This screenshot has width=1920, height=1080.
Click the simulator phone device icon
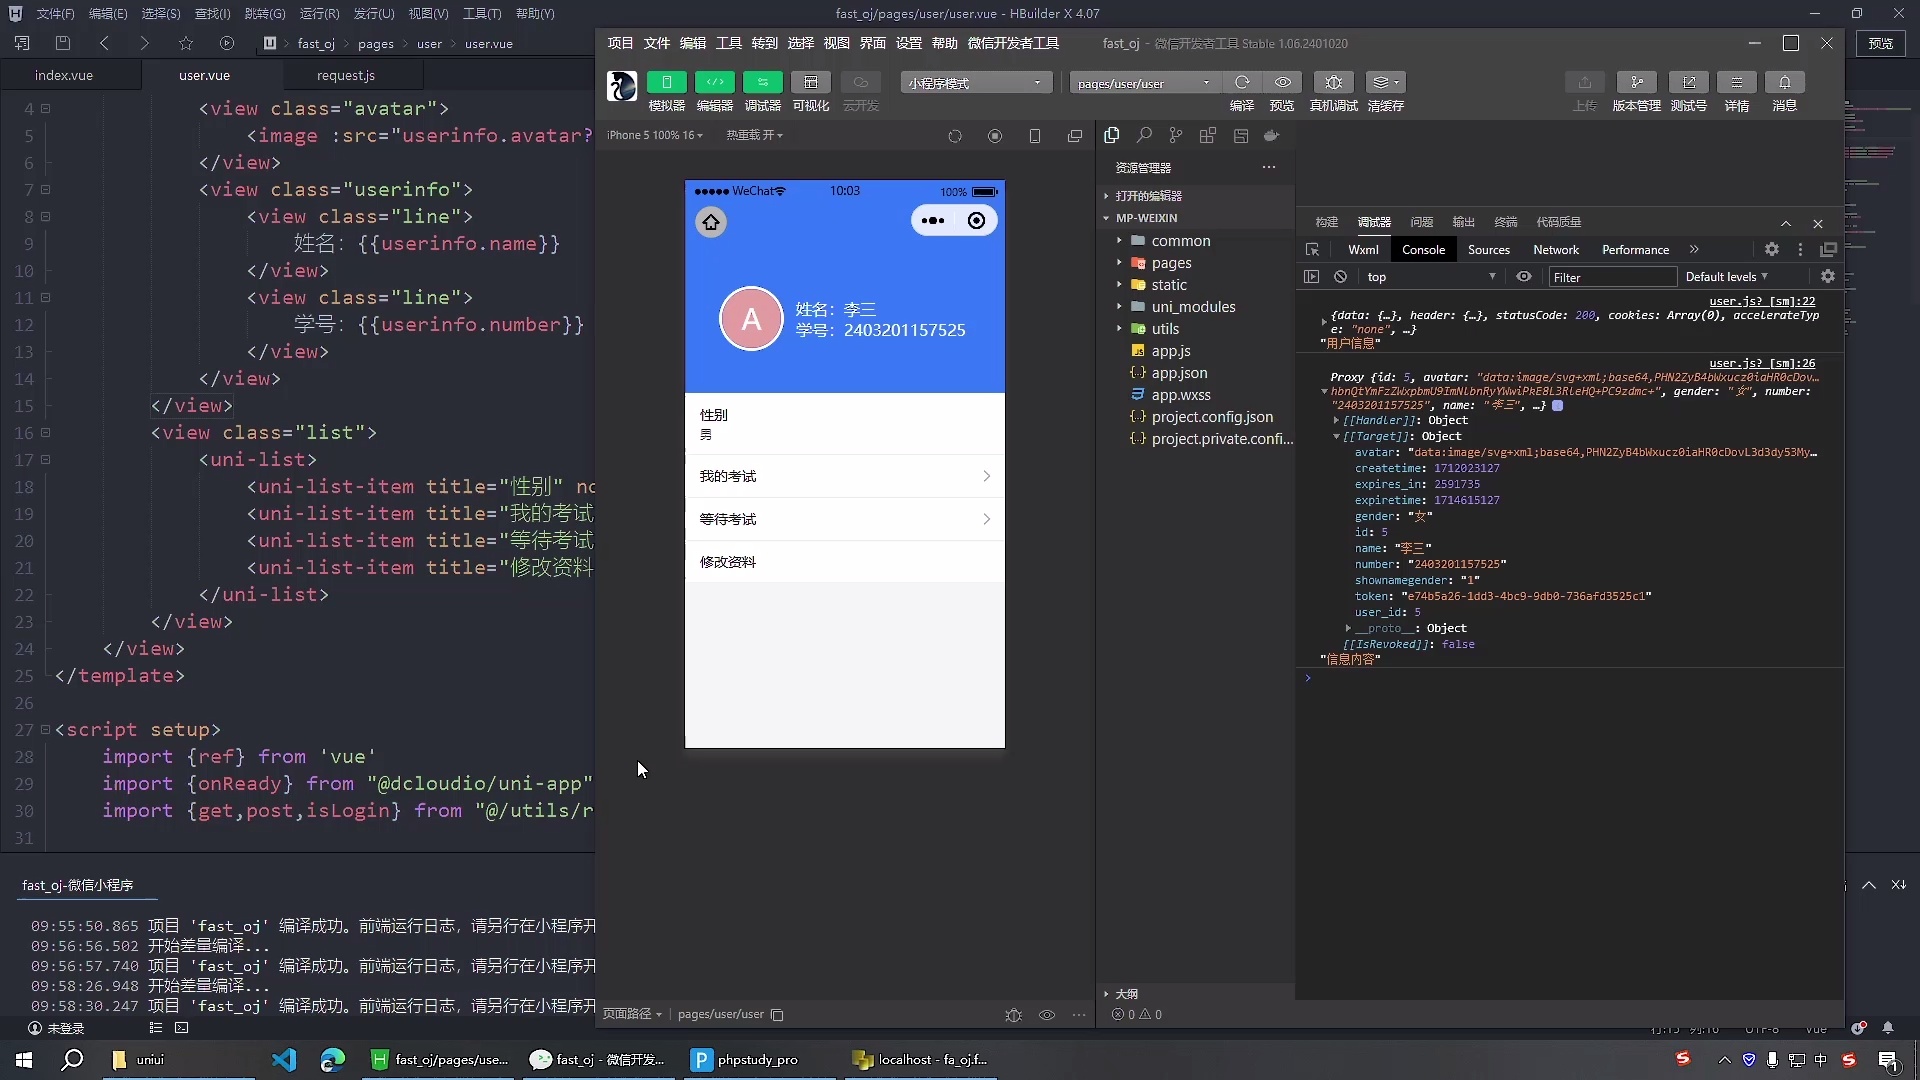pyautogui.click(x=1035, y=136)
